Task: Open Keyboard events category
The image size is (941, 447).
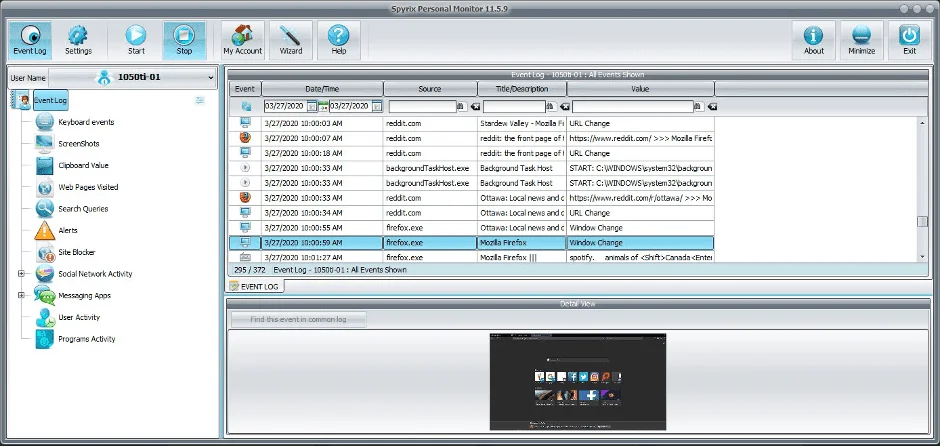Action: 86,122
